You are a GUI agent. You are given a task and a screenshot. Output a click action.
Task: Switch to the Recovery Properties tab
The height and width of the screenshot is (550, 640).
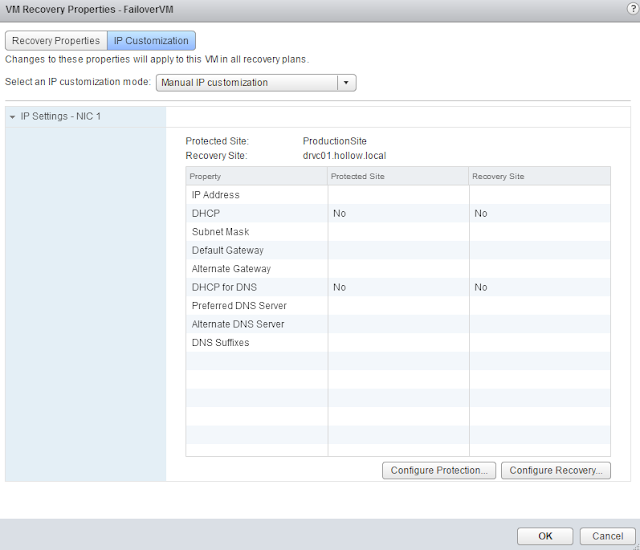[56, 41]
